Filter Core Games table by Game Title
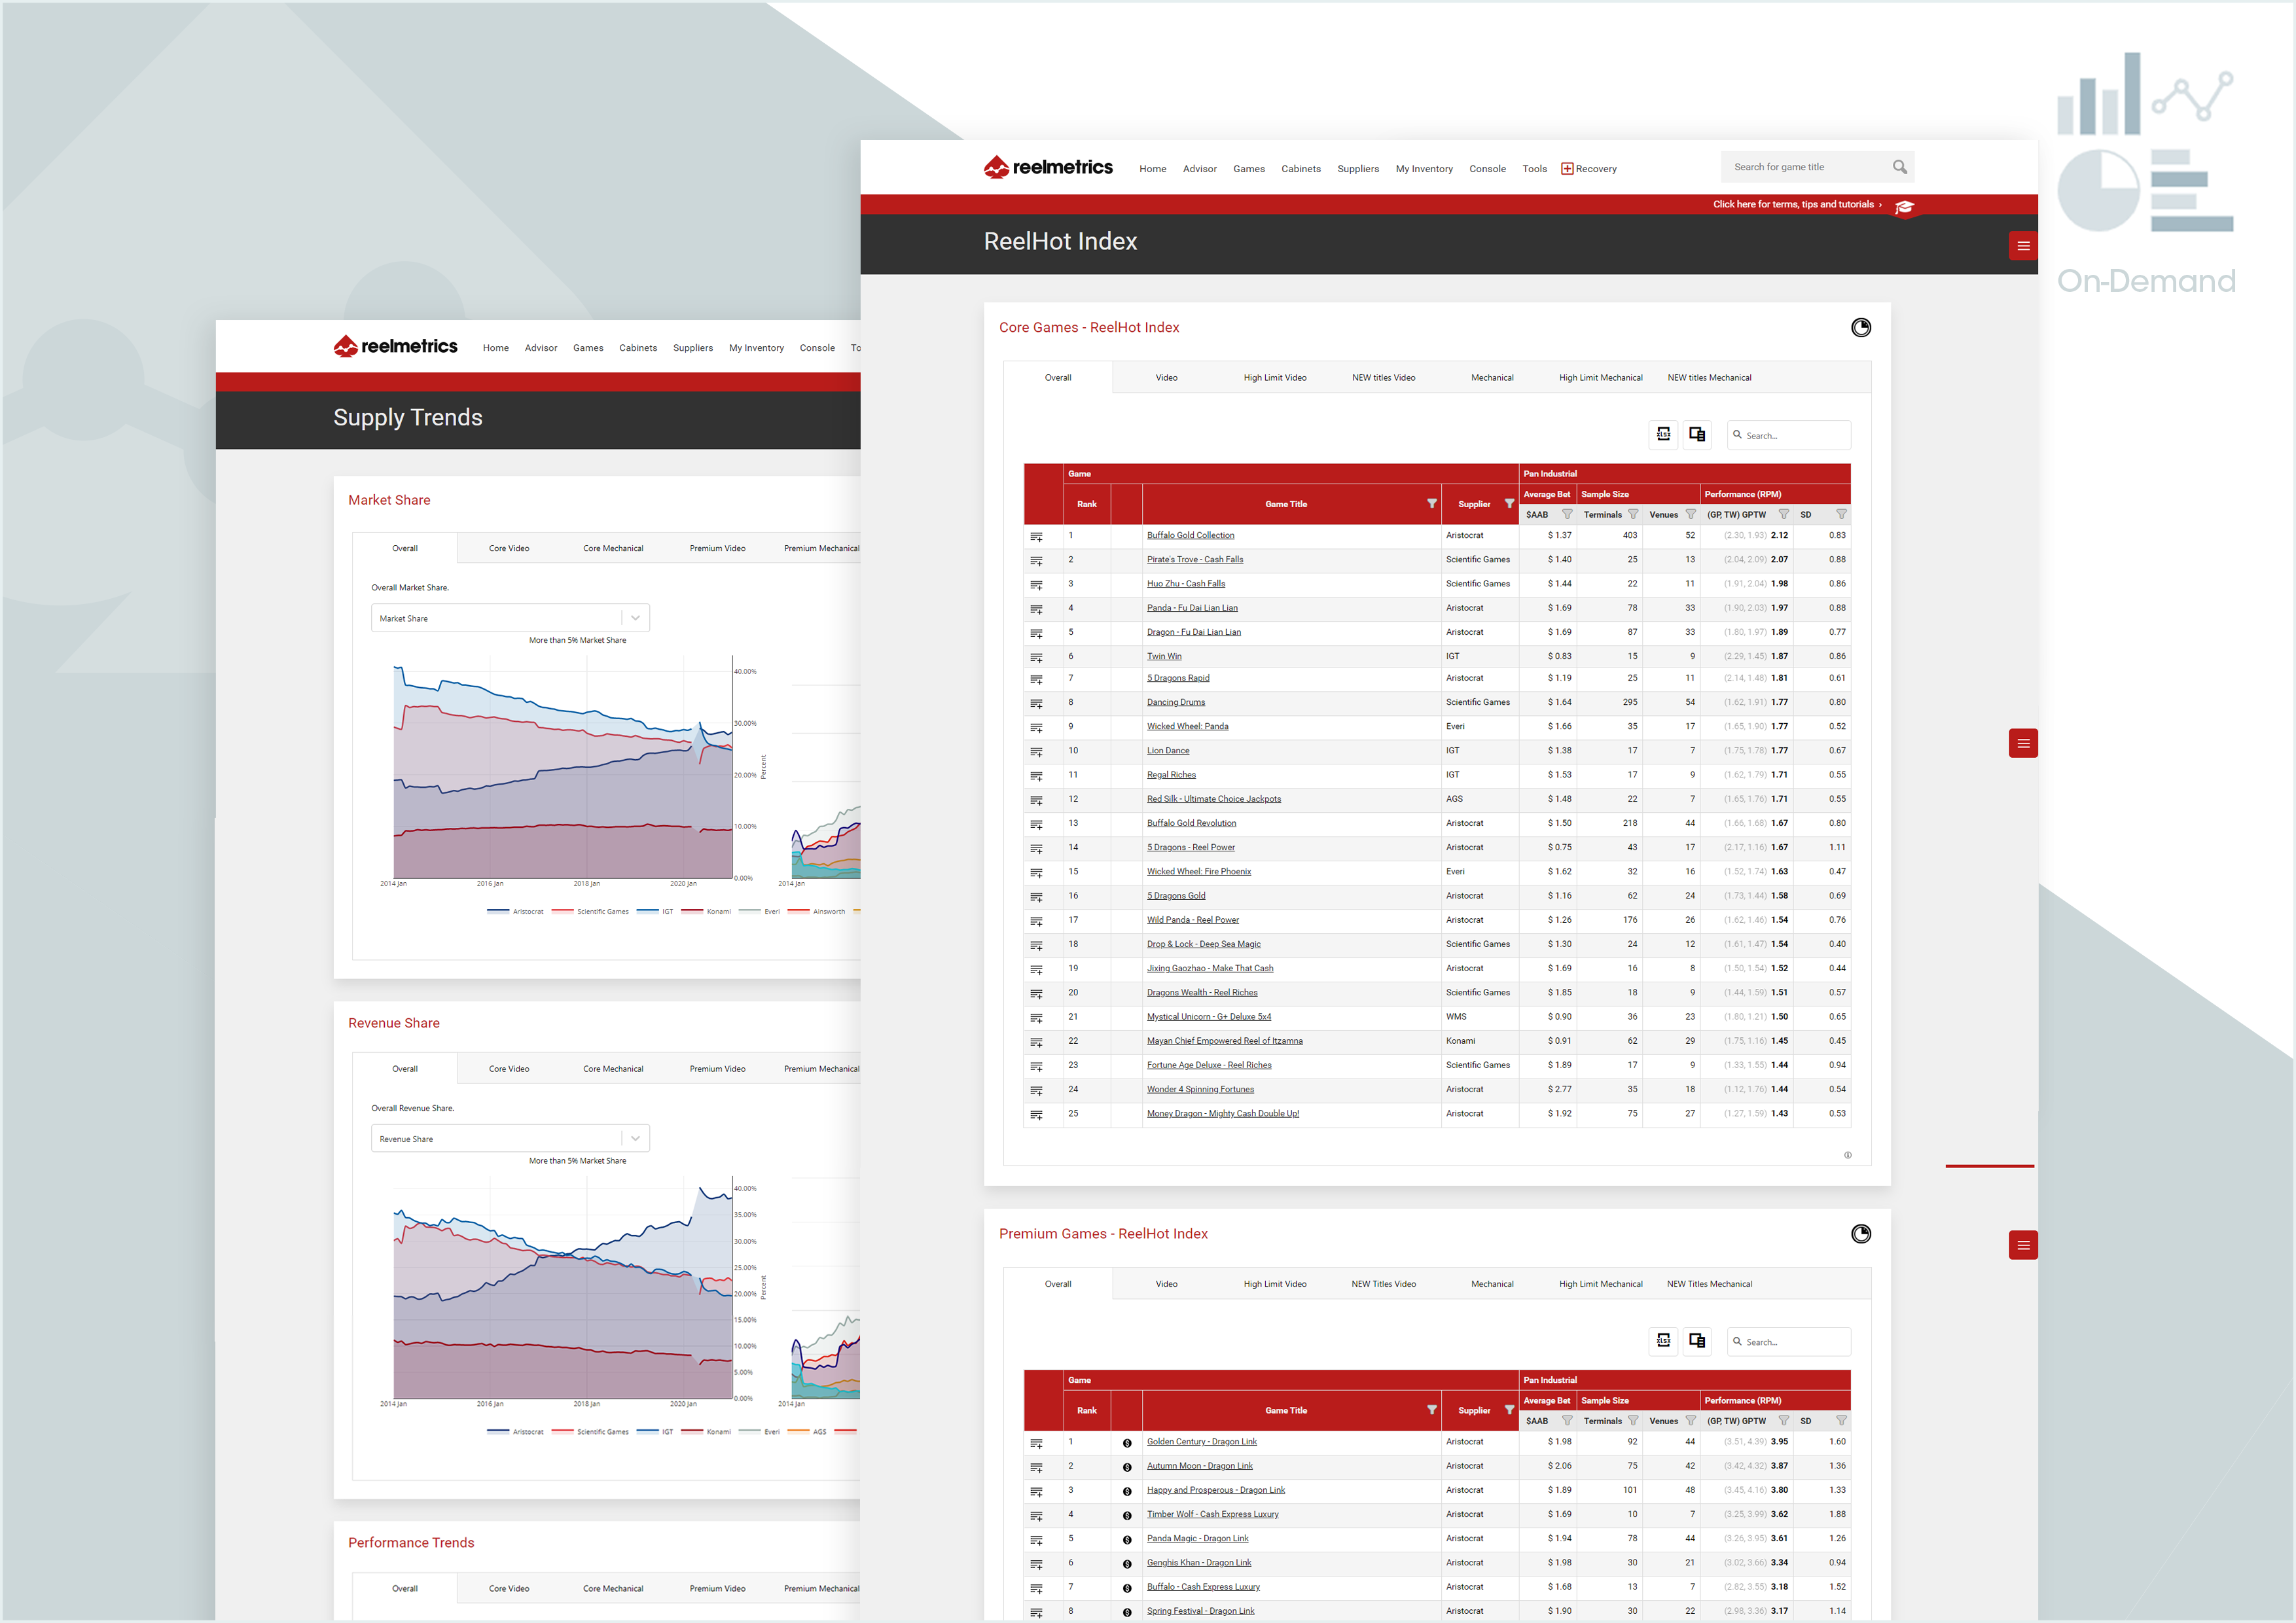Image resolution: width=2296 pixels, height=1623 pixels. [1431, 504]
